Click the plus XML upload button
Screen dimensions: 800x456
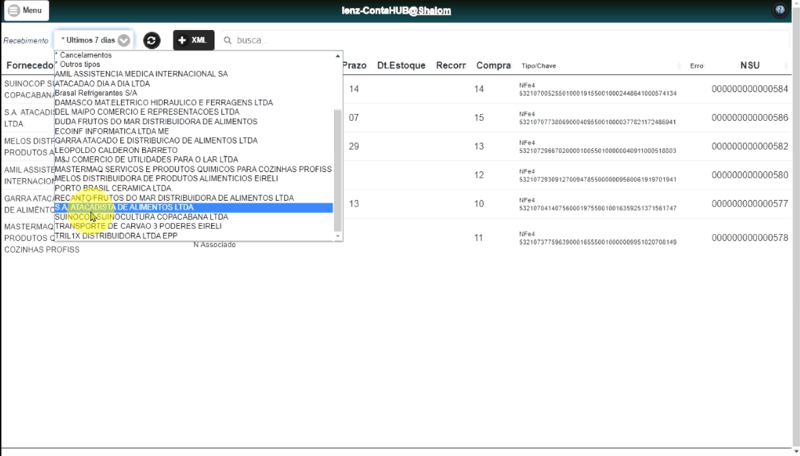pyautogui.click(x=193, y=40)
